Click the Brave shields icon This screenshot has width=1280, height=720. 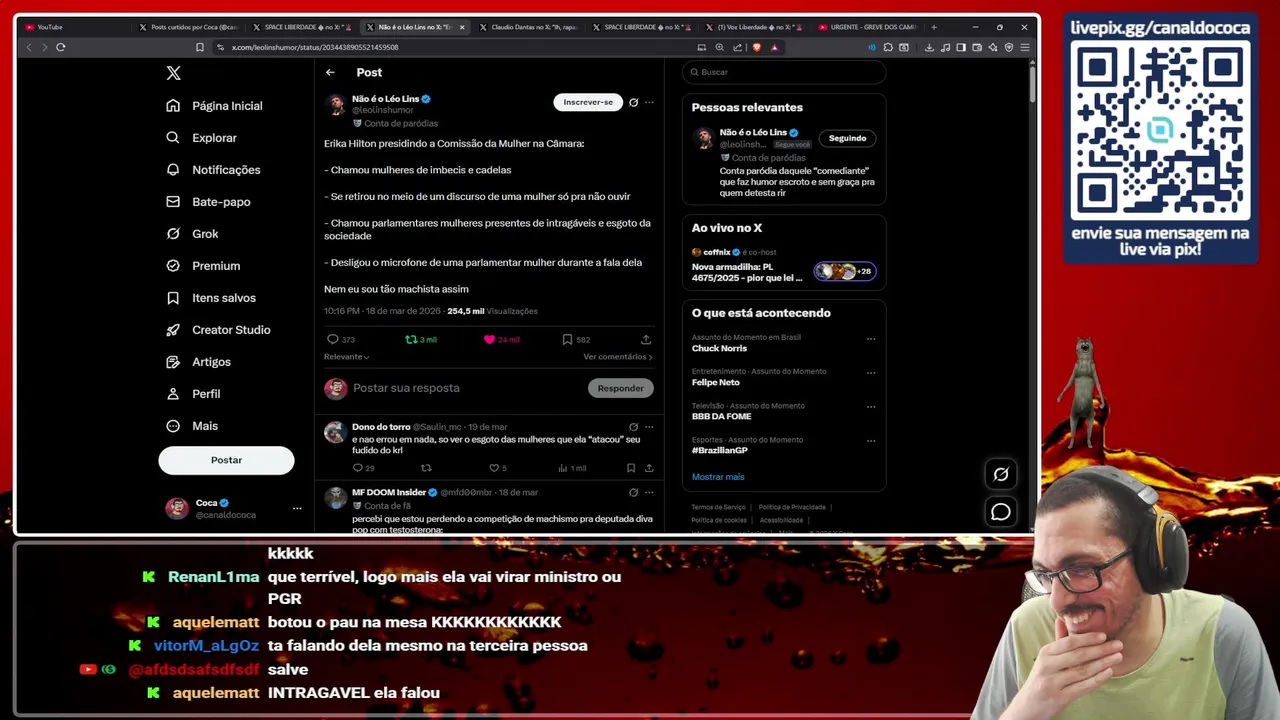coord(756,47)
